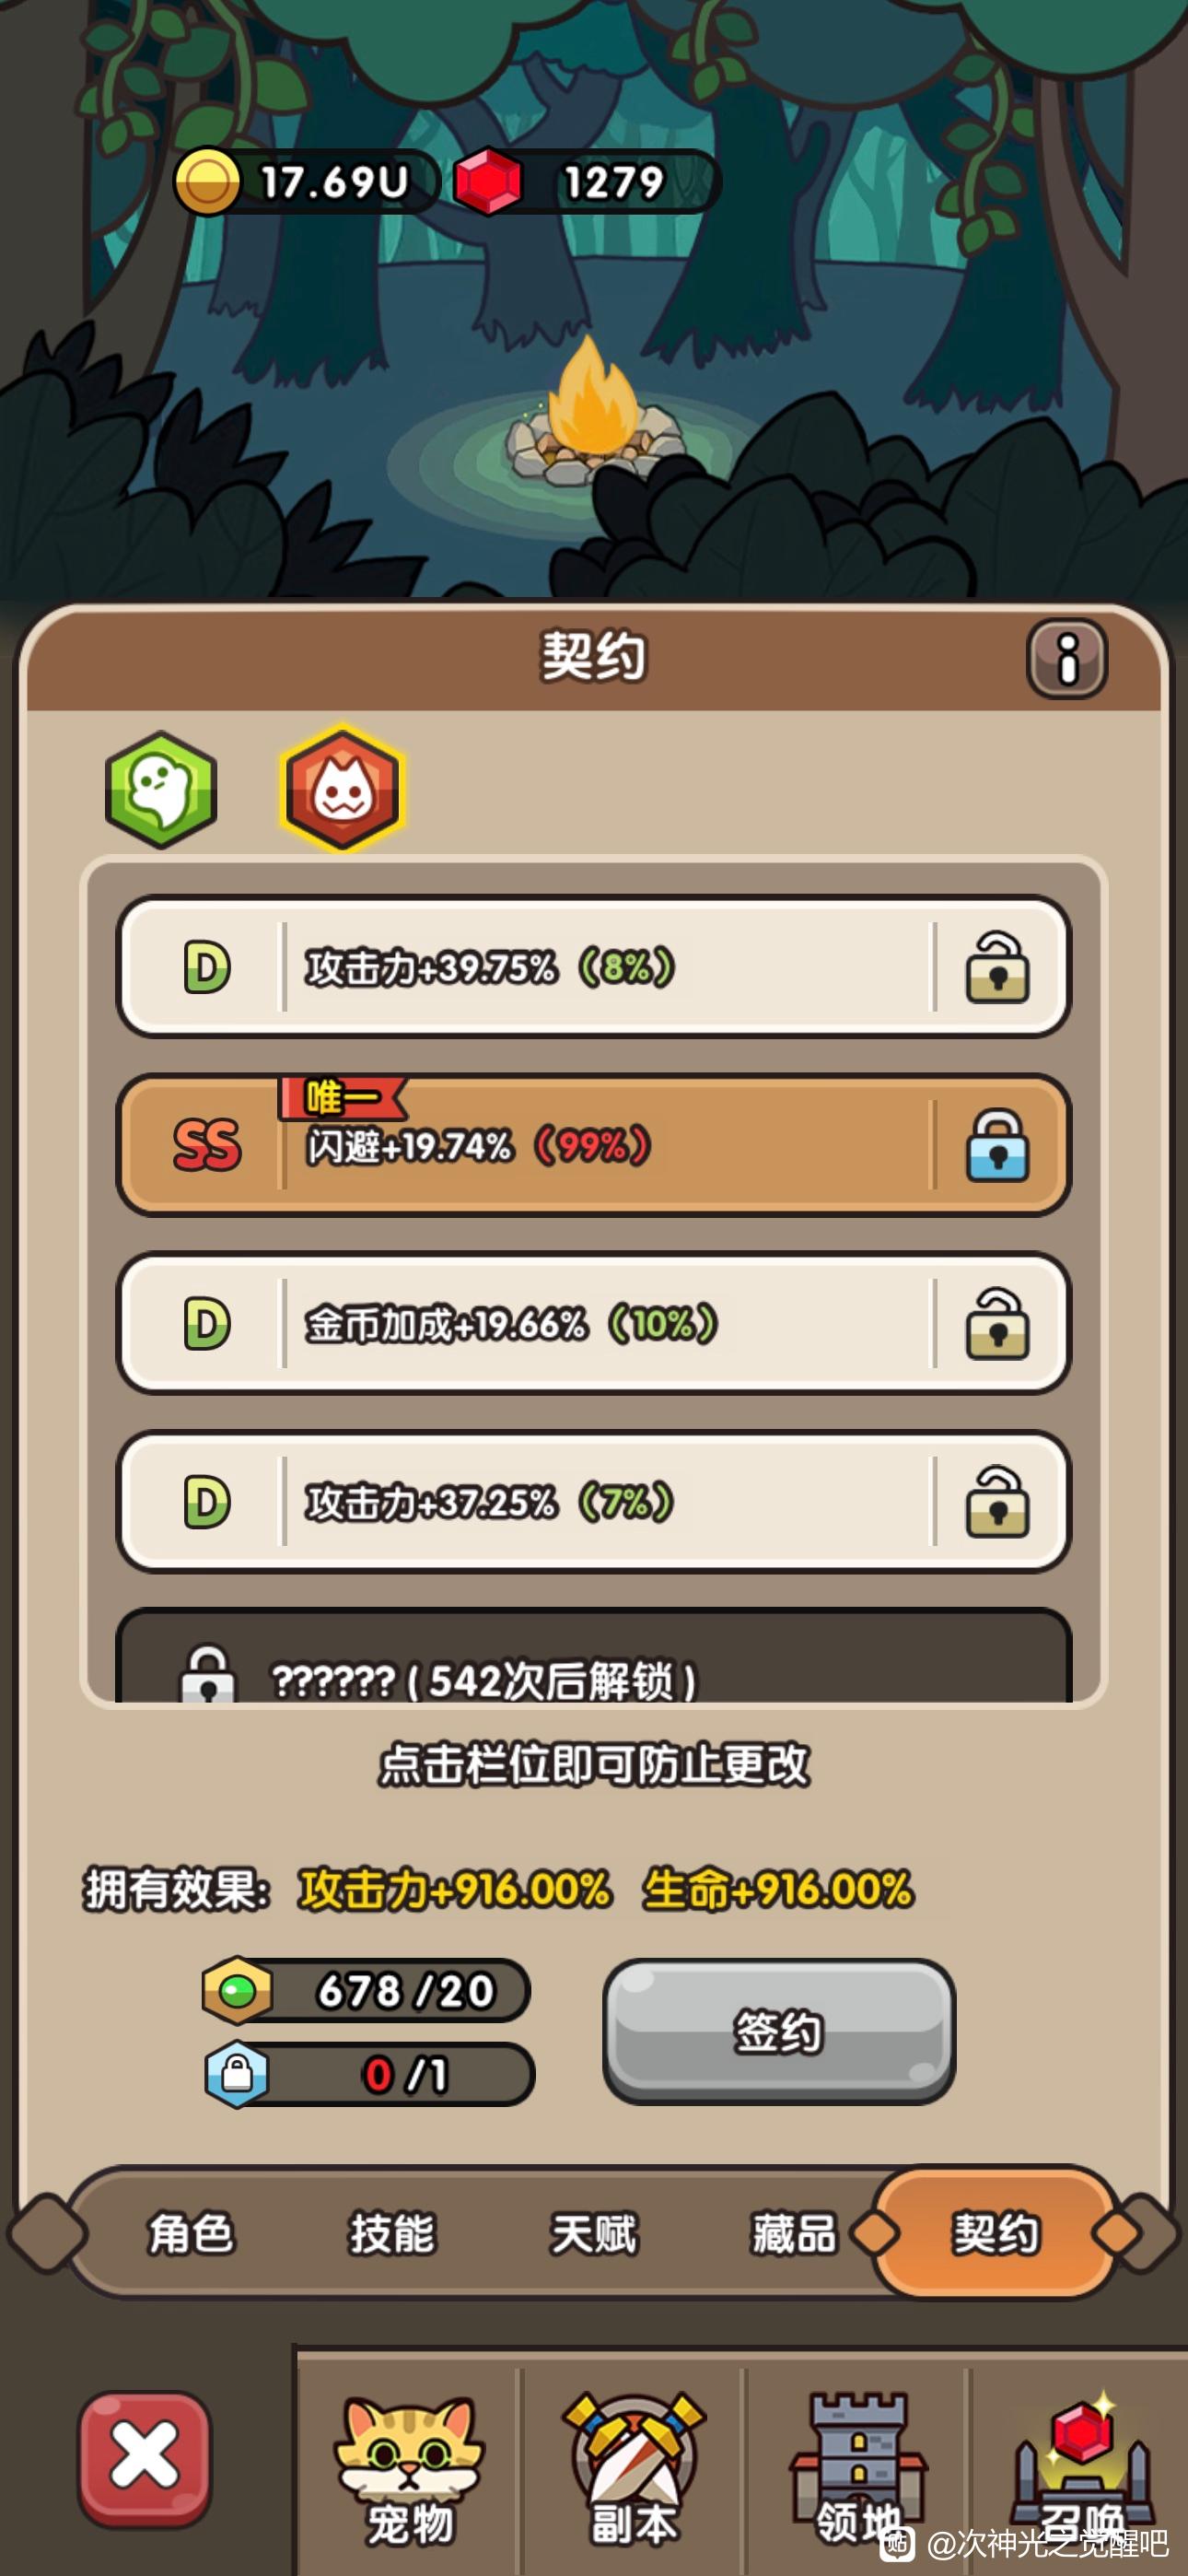Toggle lock on 金币加成+19.66% slot

click(996, 1323)
